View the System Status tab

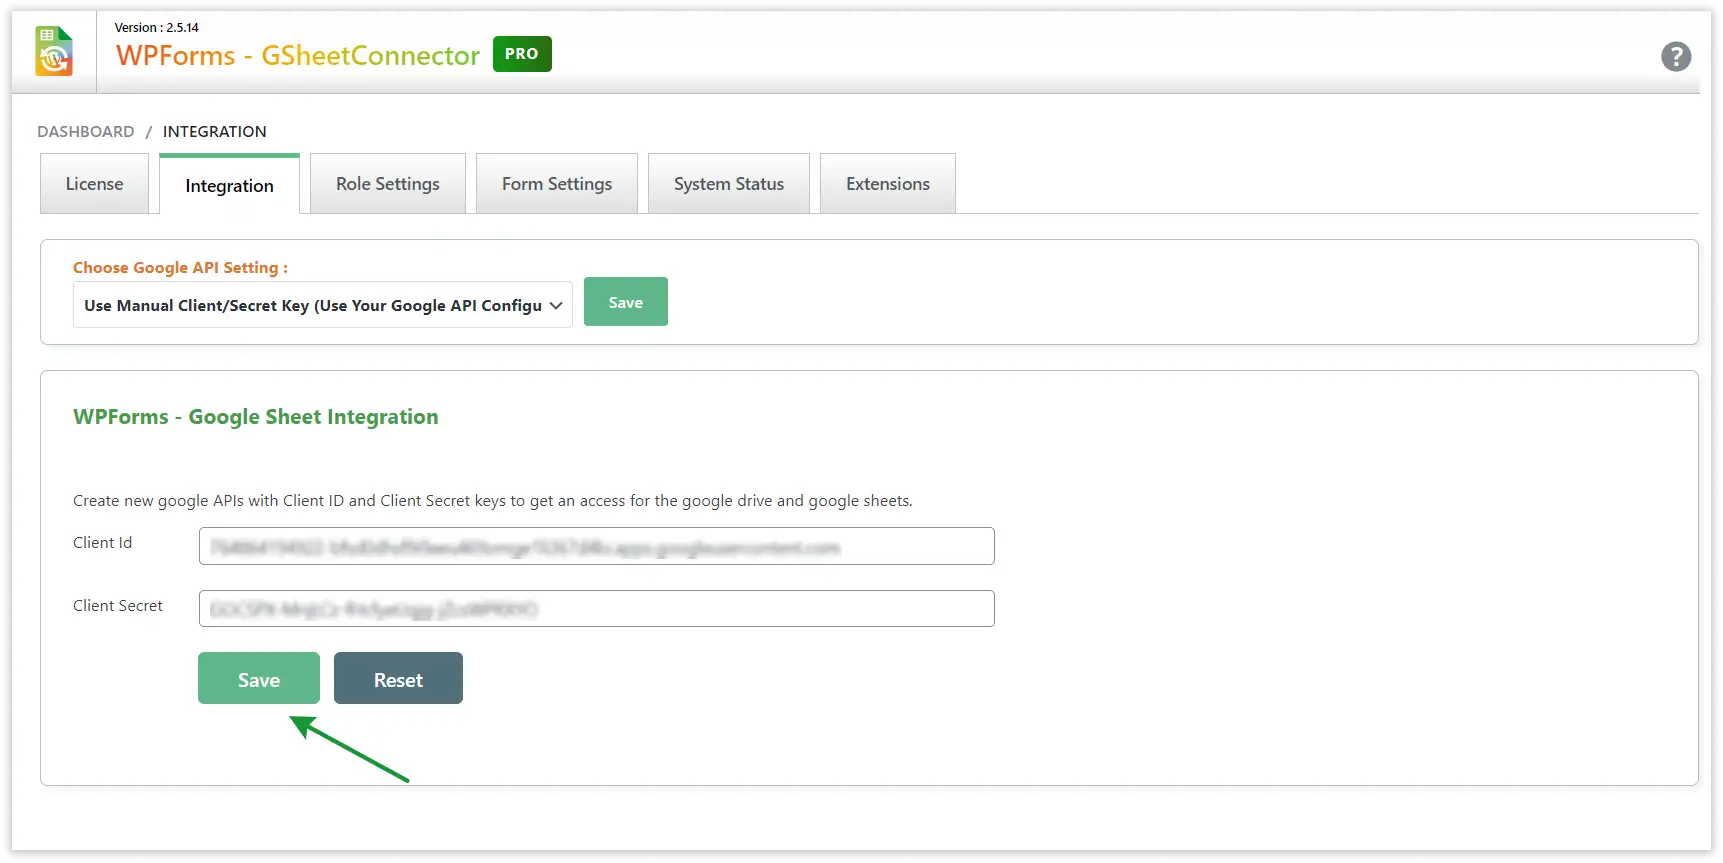click(729, 184)
